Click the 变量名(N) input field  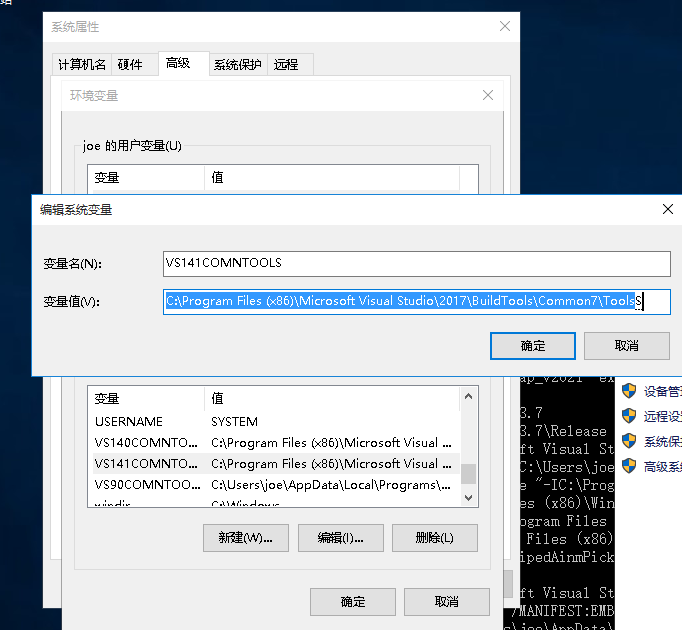pos(417,264)
